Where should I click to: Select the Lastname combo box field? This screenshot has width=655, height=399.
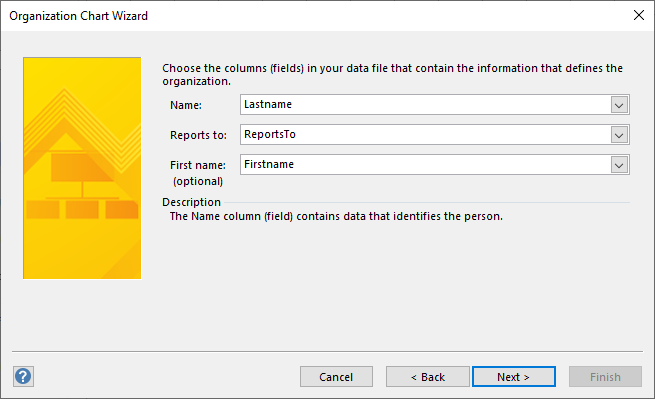coord(434,104)
